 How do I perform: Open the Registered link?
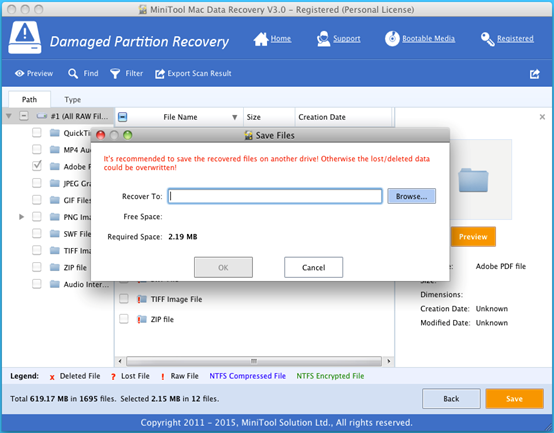coord(515,38)
